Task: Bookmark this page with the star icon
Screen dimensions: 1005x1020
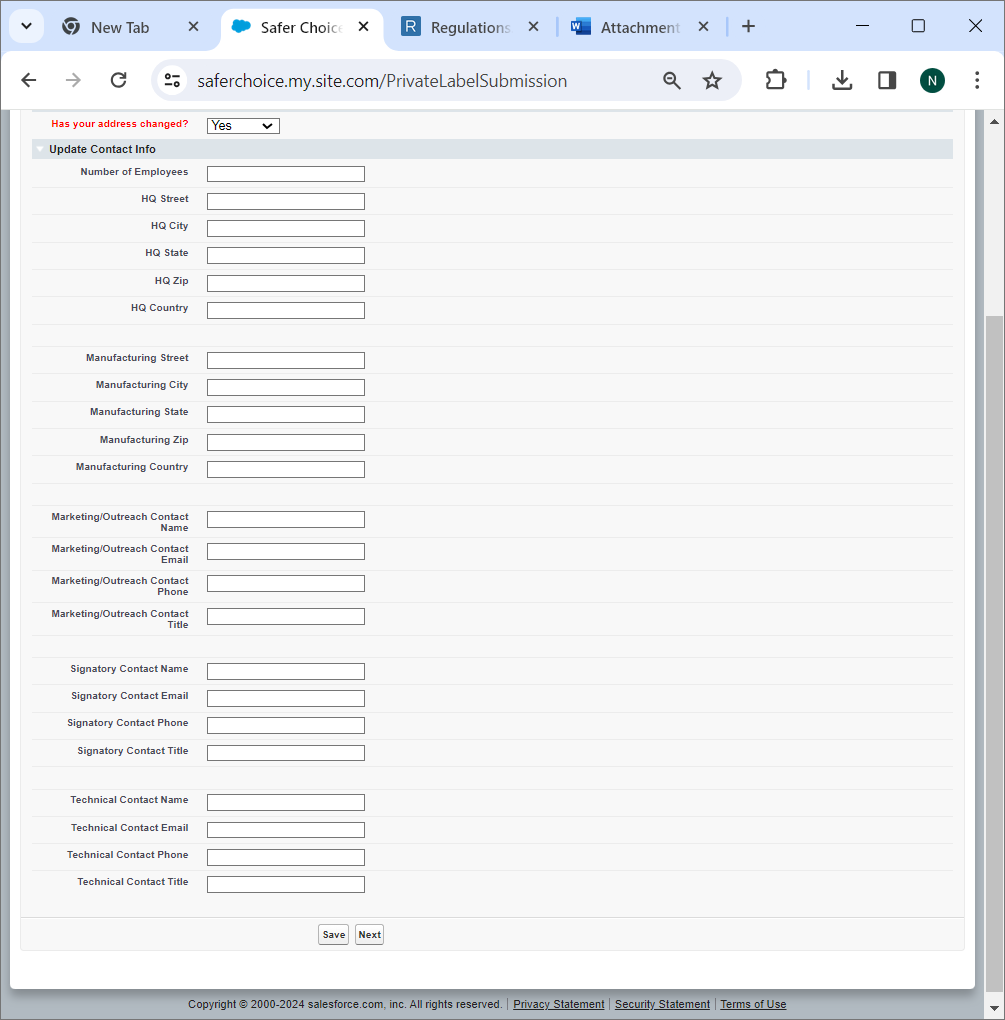Action: click(712, 80)
